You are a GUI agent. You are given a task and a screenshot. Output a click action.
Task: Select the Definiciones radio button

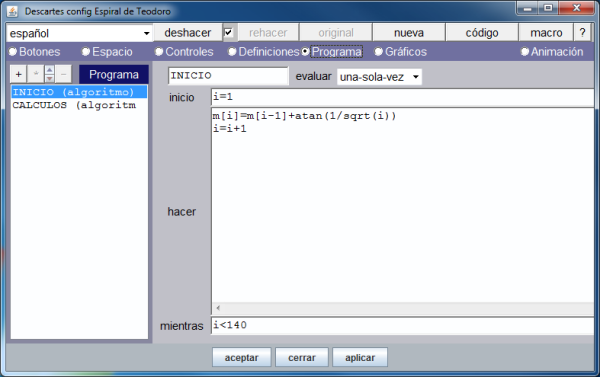pos(263,52)
